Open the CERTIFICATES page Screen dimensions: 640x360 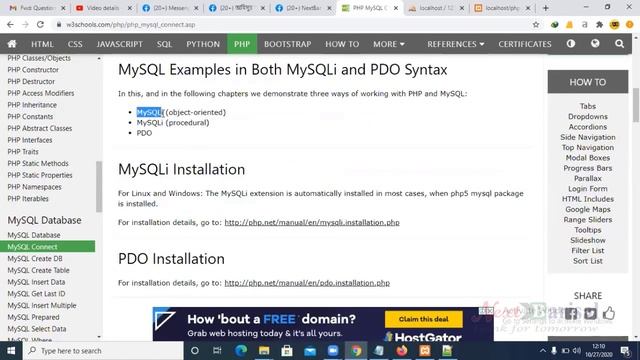524,44
